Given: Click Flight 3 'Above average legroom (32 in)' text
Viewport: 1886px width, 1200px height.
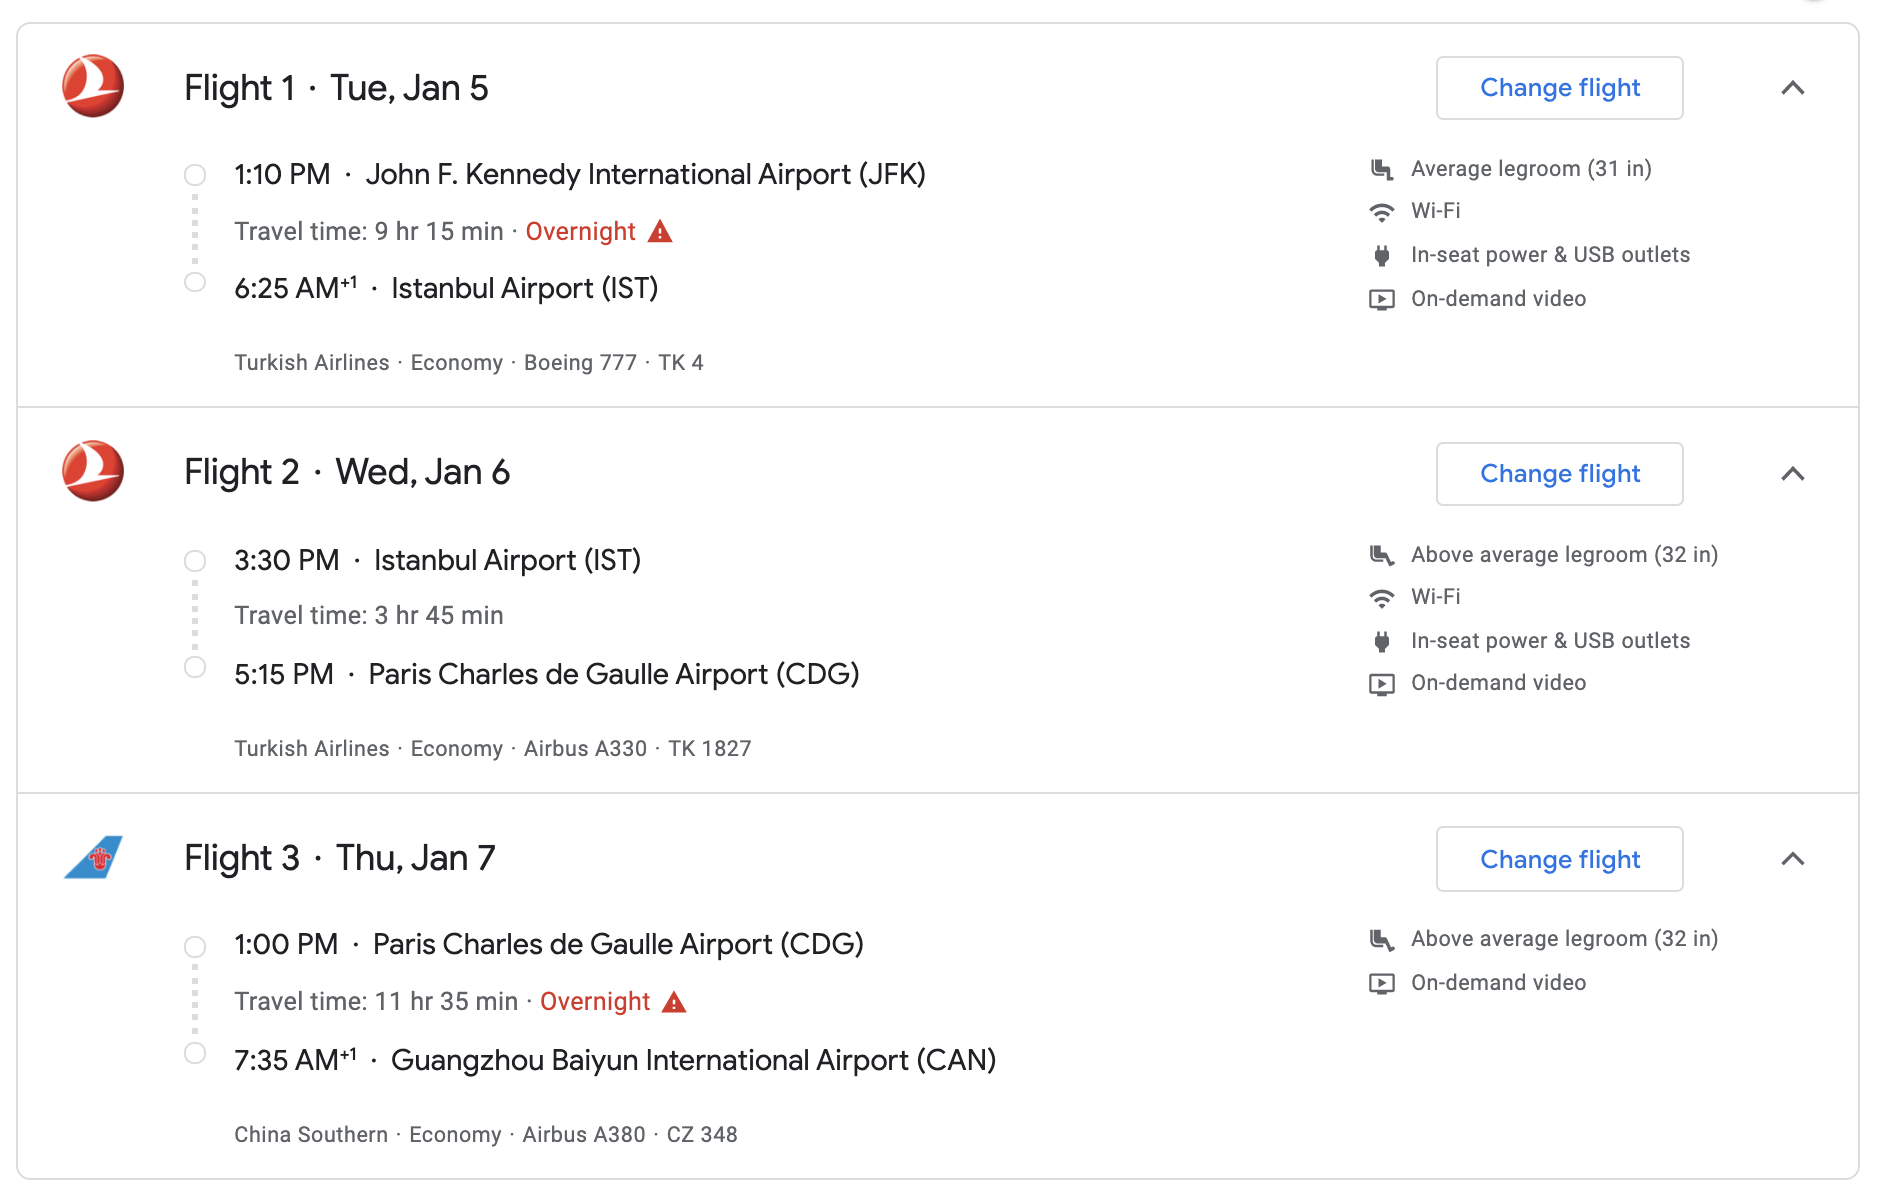Looking at the screenshot, I should tap(1565, 939).
